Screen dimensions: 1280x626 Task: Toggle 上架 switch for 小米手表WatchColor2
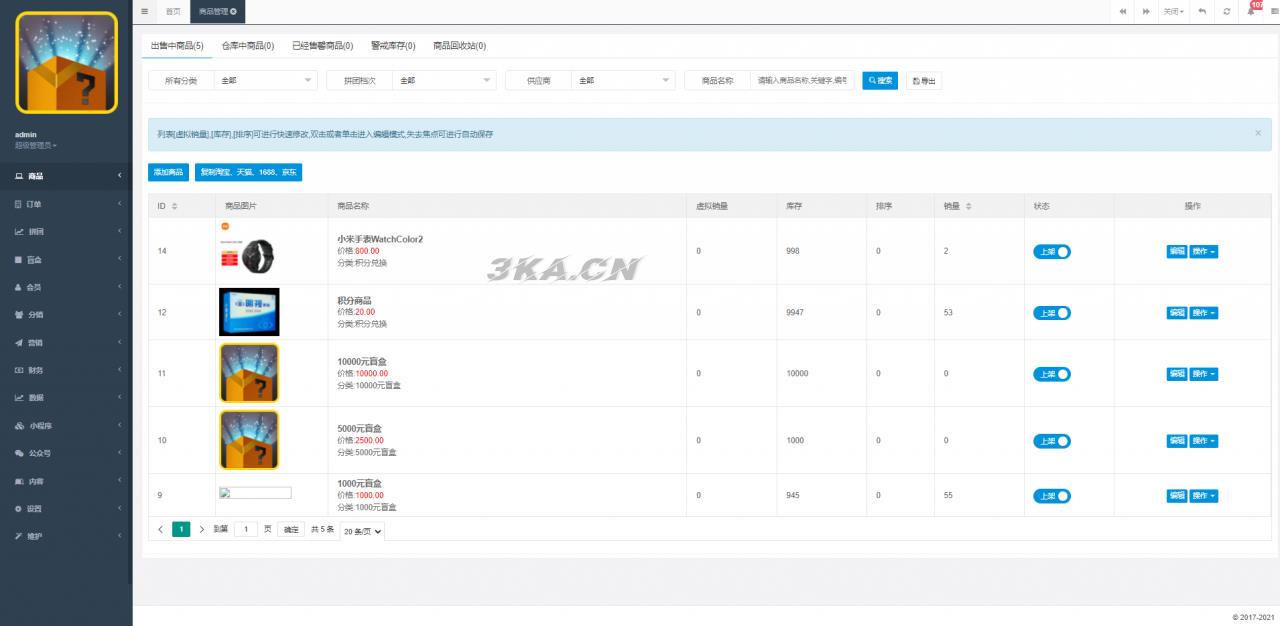pos(1051,252)
